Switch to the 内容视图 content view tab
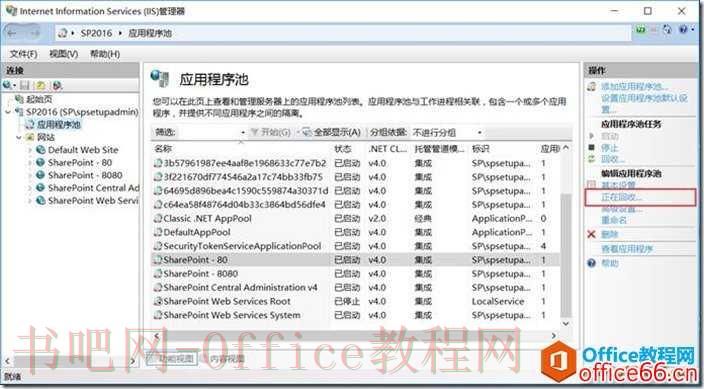 [223, 358]
